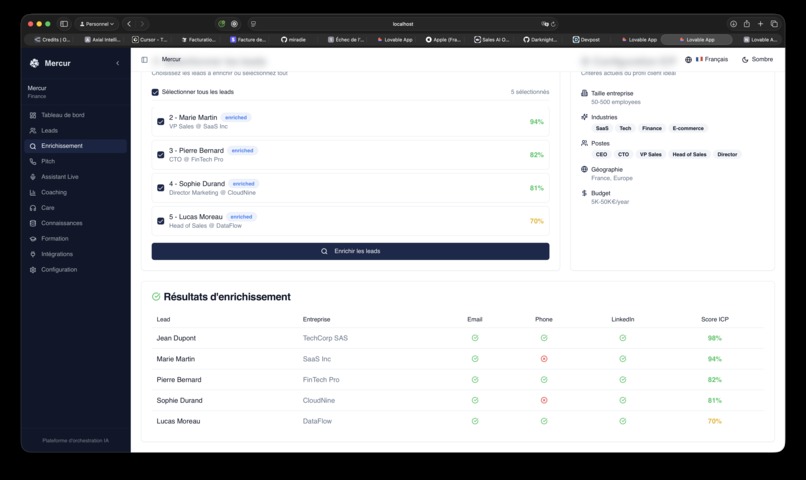Image resolution: width=806 pixels, height=480 pixels.
Task: Click the Tech industry tag
Action: (x=625, y=128)
